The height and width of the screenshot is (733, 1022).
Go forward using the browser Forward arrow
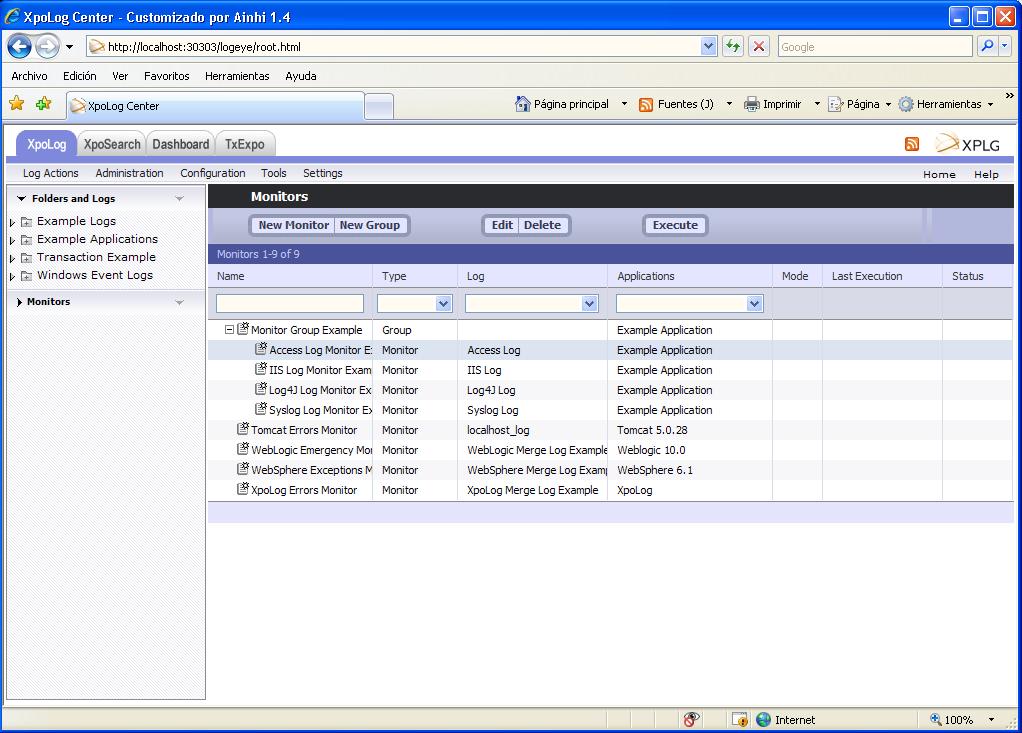(47, 46)
